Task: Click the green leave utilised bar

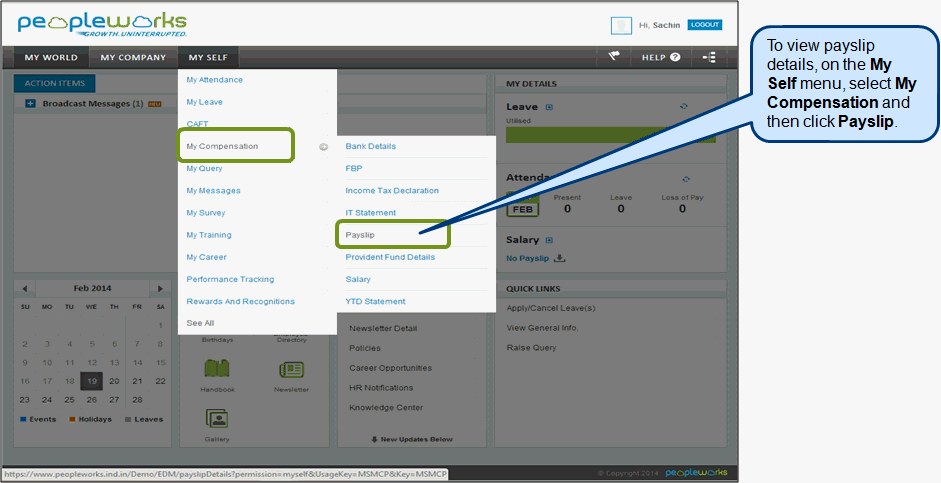Action: tap(611, 135)
